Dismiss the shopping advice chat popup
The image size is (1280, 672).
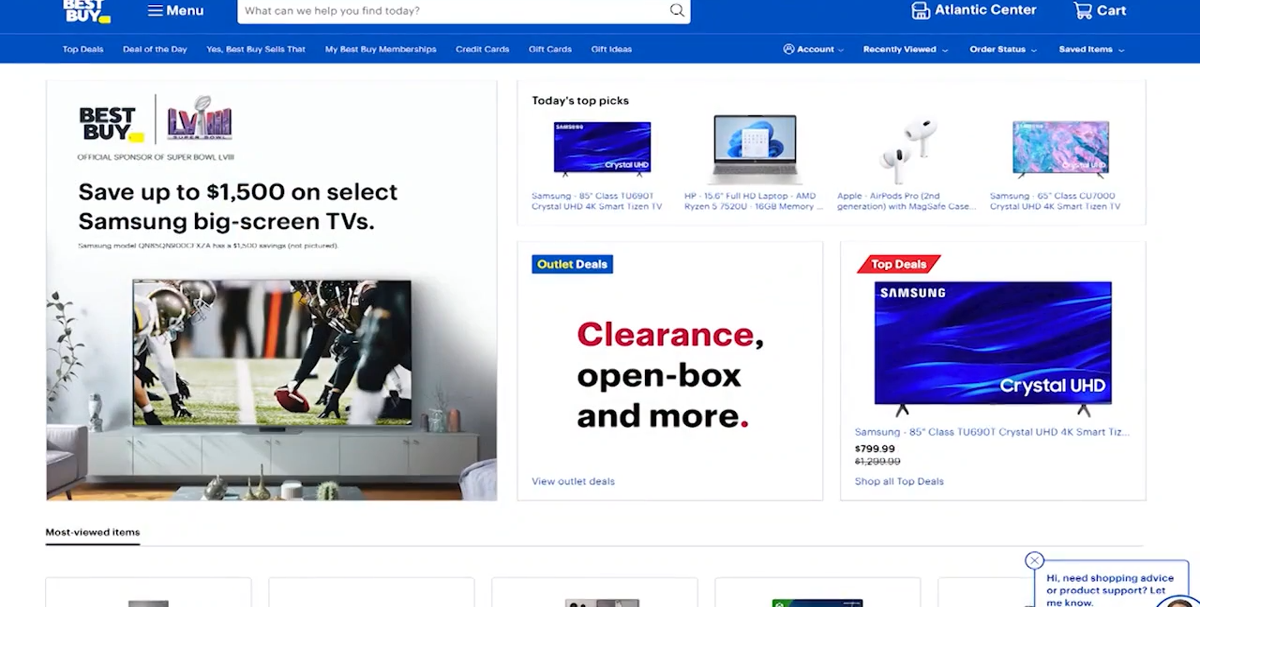click(1034, 560)
